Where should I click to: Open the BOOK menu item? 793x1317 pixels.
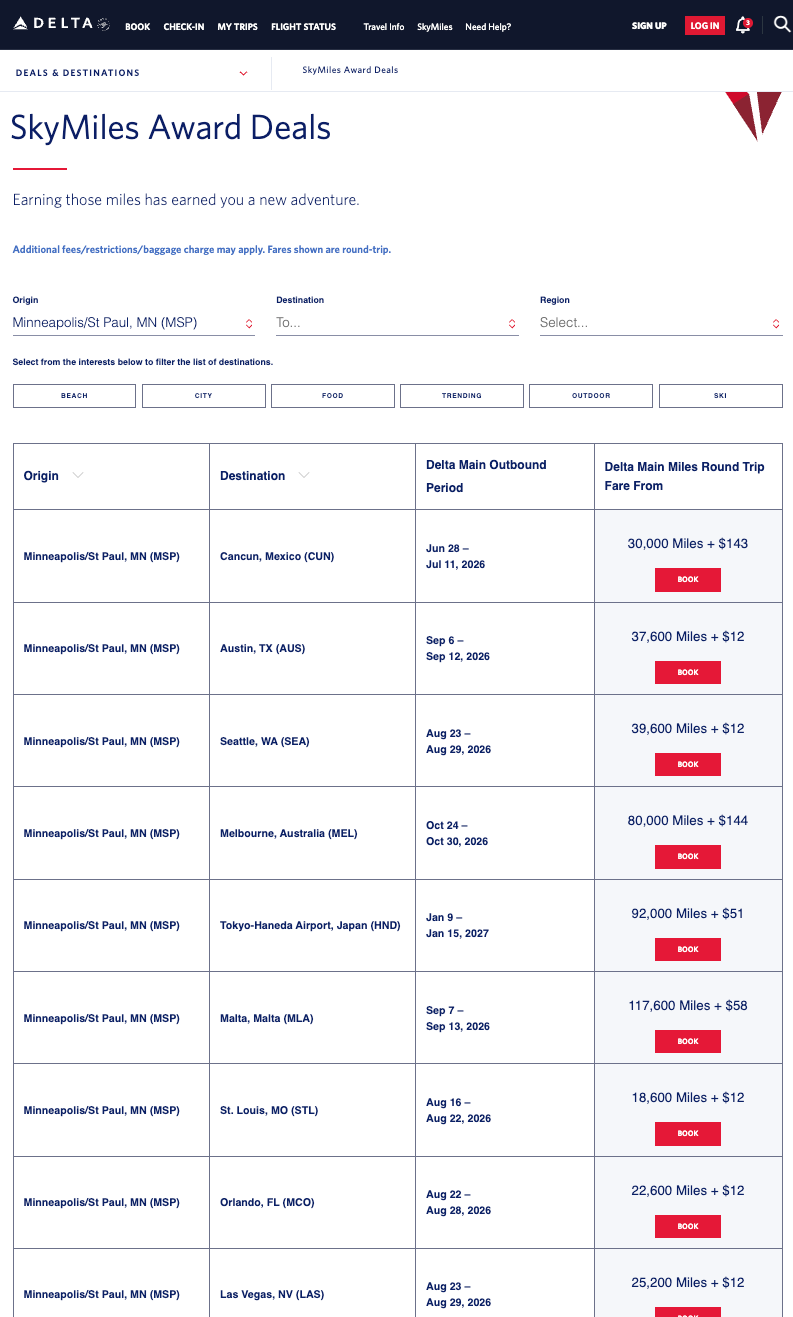138,26
